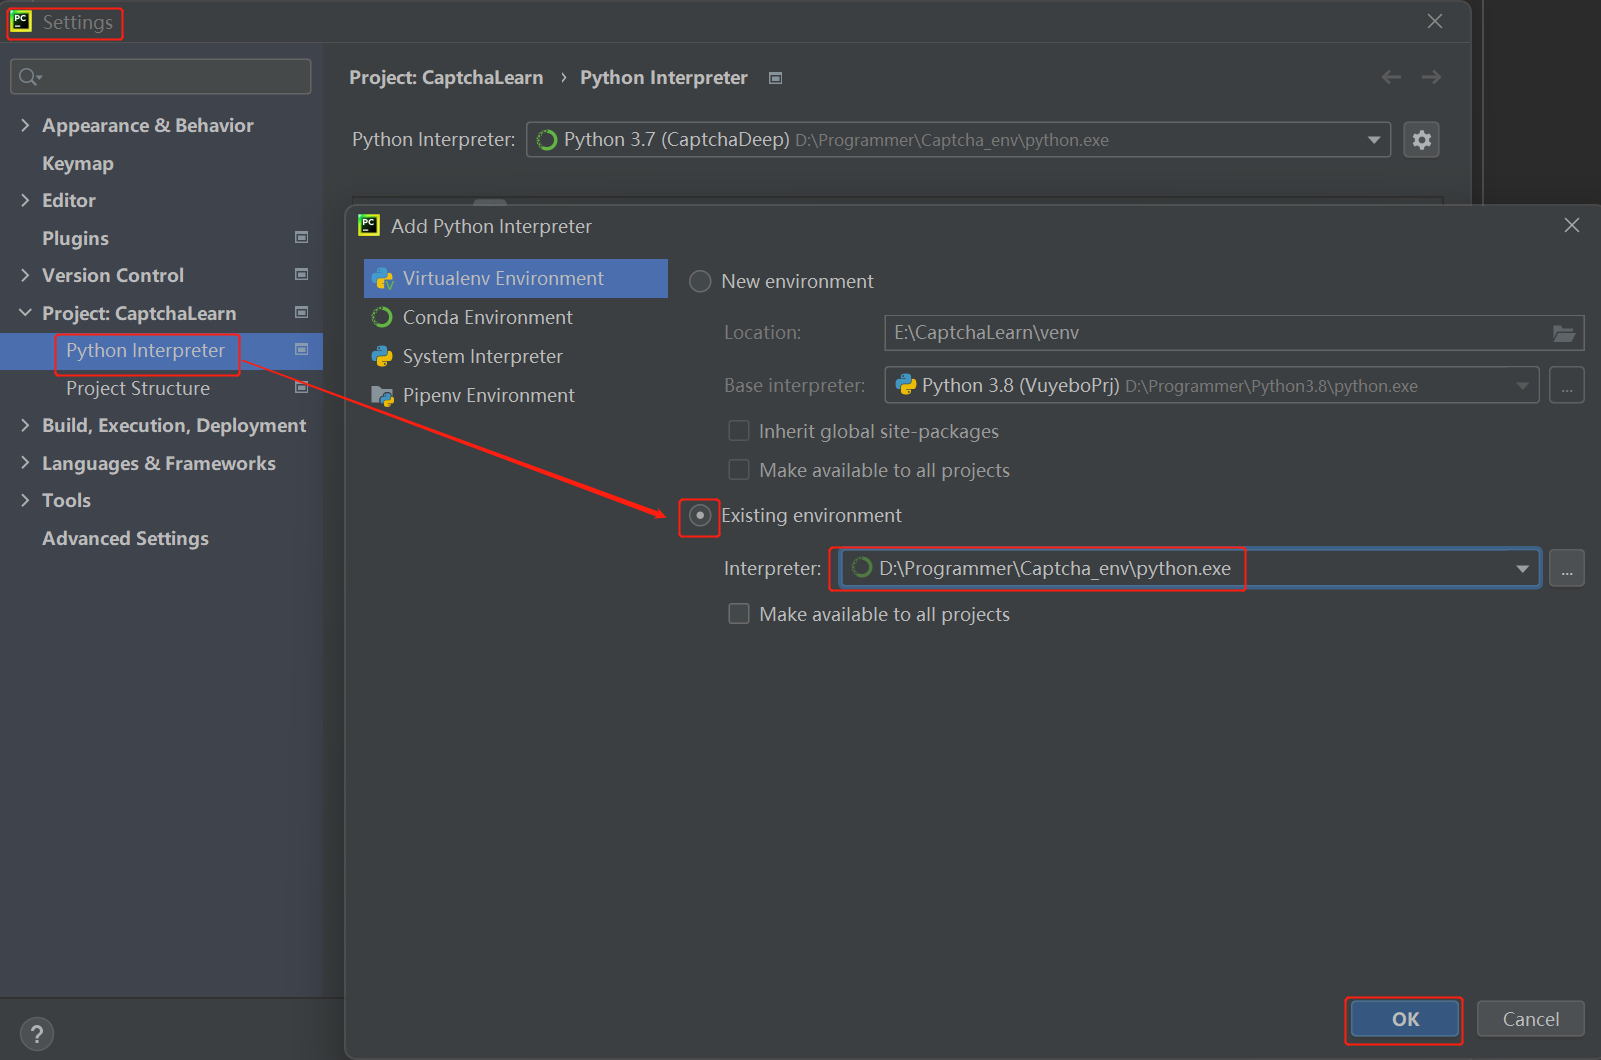The width and height of the screenshot is (1601, 1060).
Task: Click the back navigation arrow in Settings
Action: click(1391, 77)
